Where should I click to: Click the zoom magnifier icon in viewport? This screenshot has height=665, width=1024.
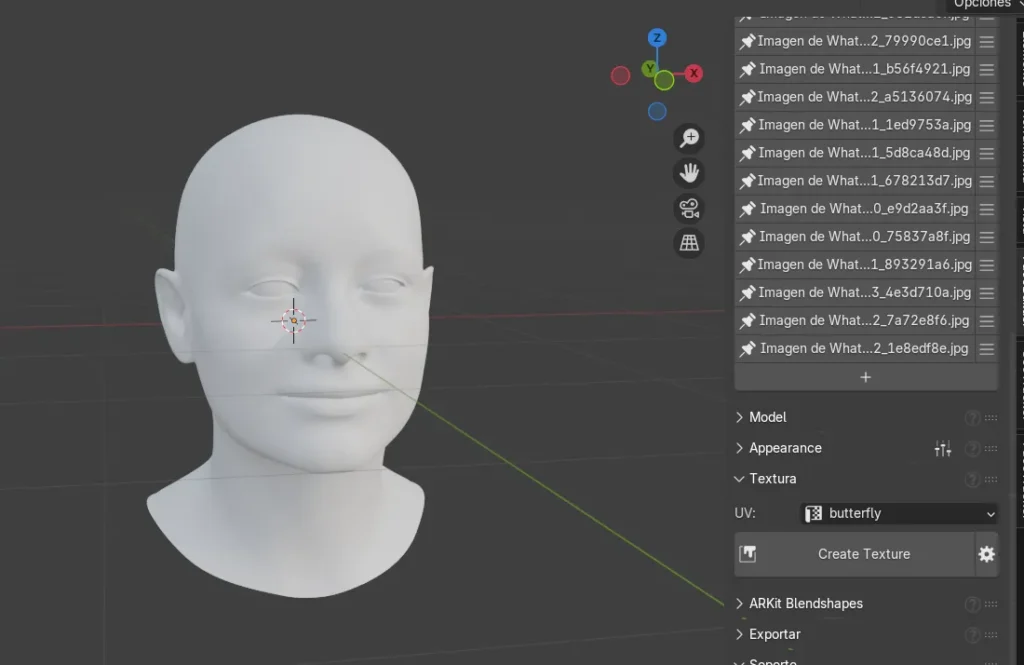(x=689, y=138)
